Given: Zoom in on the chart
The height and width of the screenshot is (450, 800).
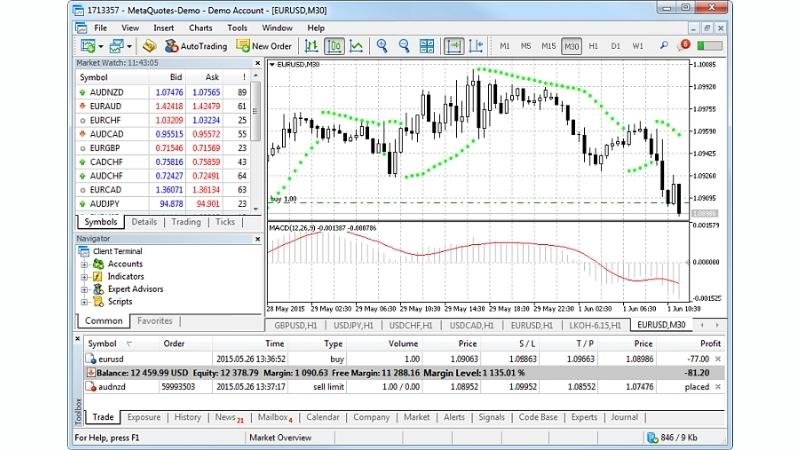Looking at the screenshot, I should (x=382, y=46).
